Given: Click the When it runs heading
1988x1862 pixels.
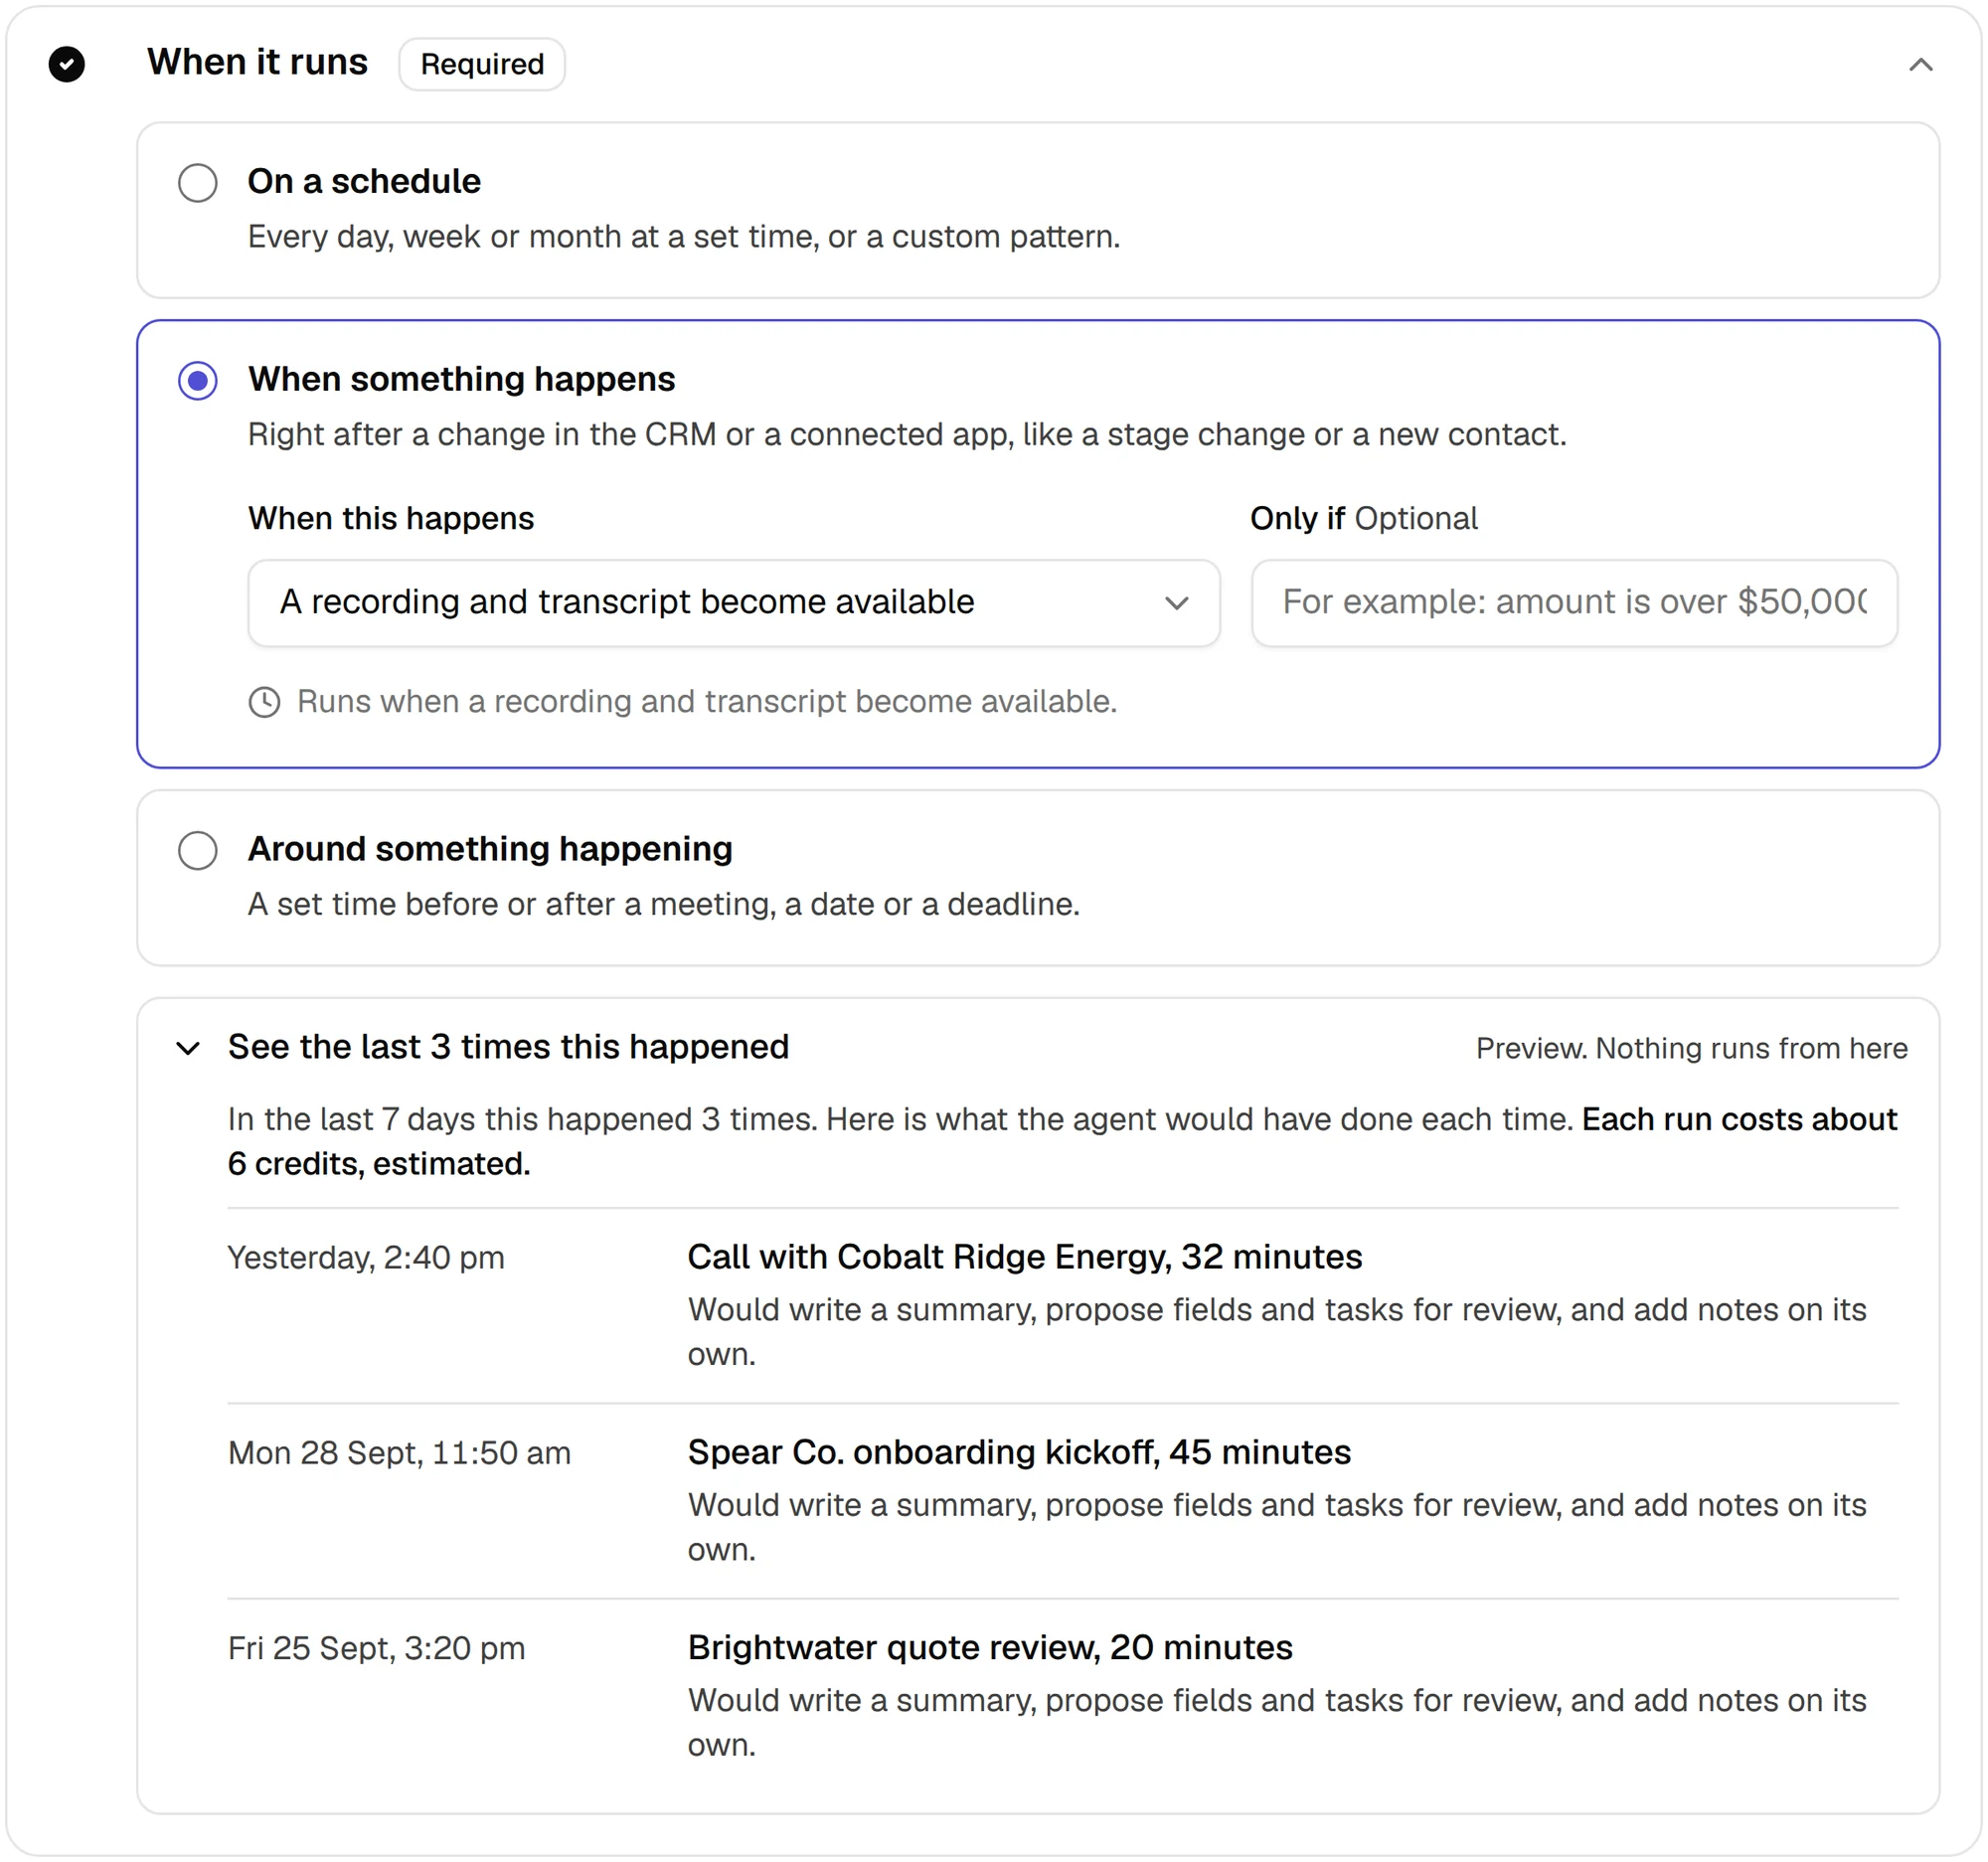Looking at the screenshot, I should (x=257, y=62).
